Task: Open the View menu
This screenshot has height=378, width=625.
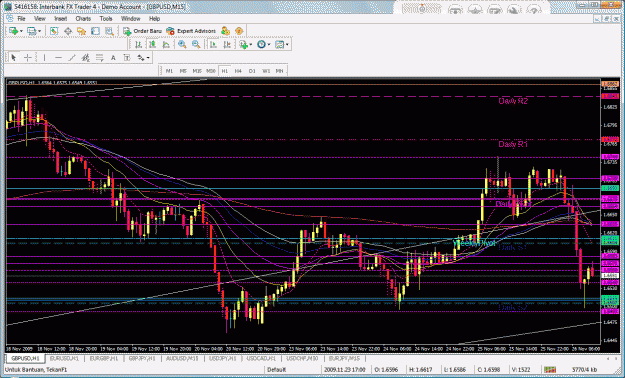Action: click(x=40, y=19)
